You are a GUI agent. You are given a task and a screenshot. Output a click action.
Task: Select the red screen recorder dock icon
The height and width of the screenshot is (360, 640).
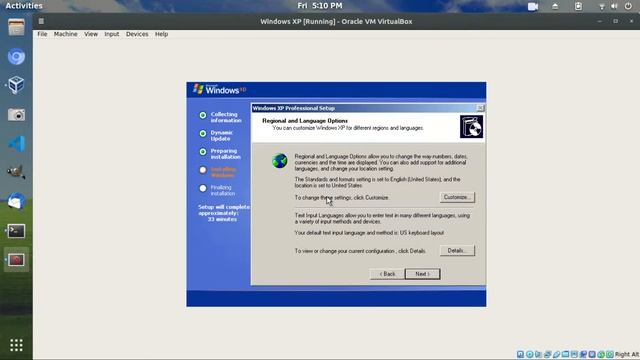(x=16, y=260)
